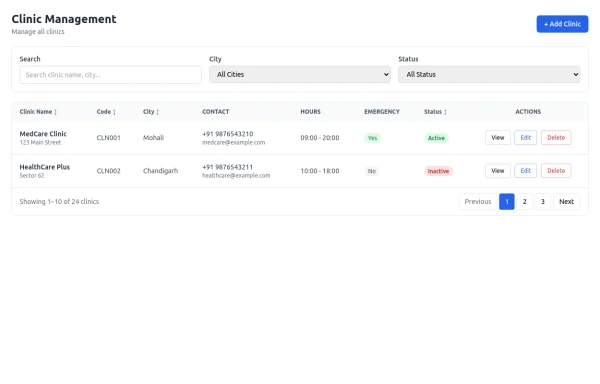Image resolution: width=600 pixels, height=384 pixels.
Task: Go to the Next page
Action: pyautogui.click(x=566, y=202)
